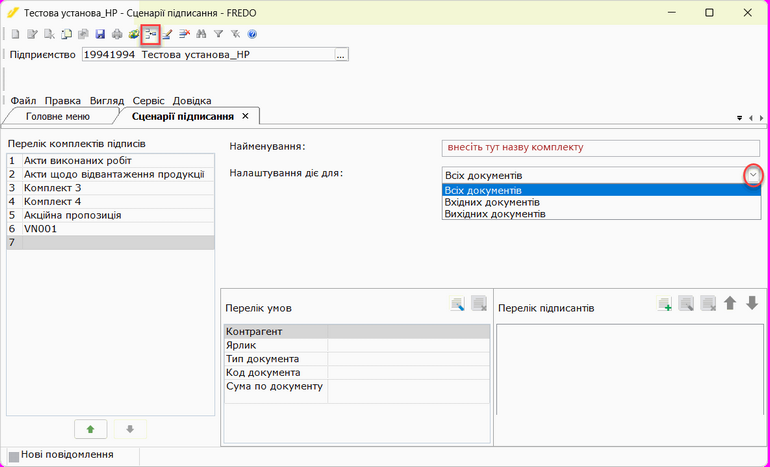Open the tab list dropdown arrow
Screen dimensions: 770x467
pos(740,118)
